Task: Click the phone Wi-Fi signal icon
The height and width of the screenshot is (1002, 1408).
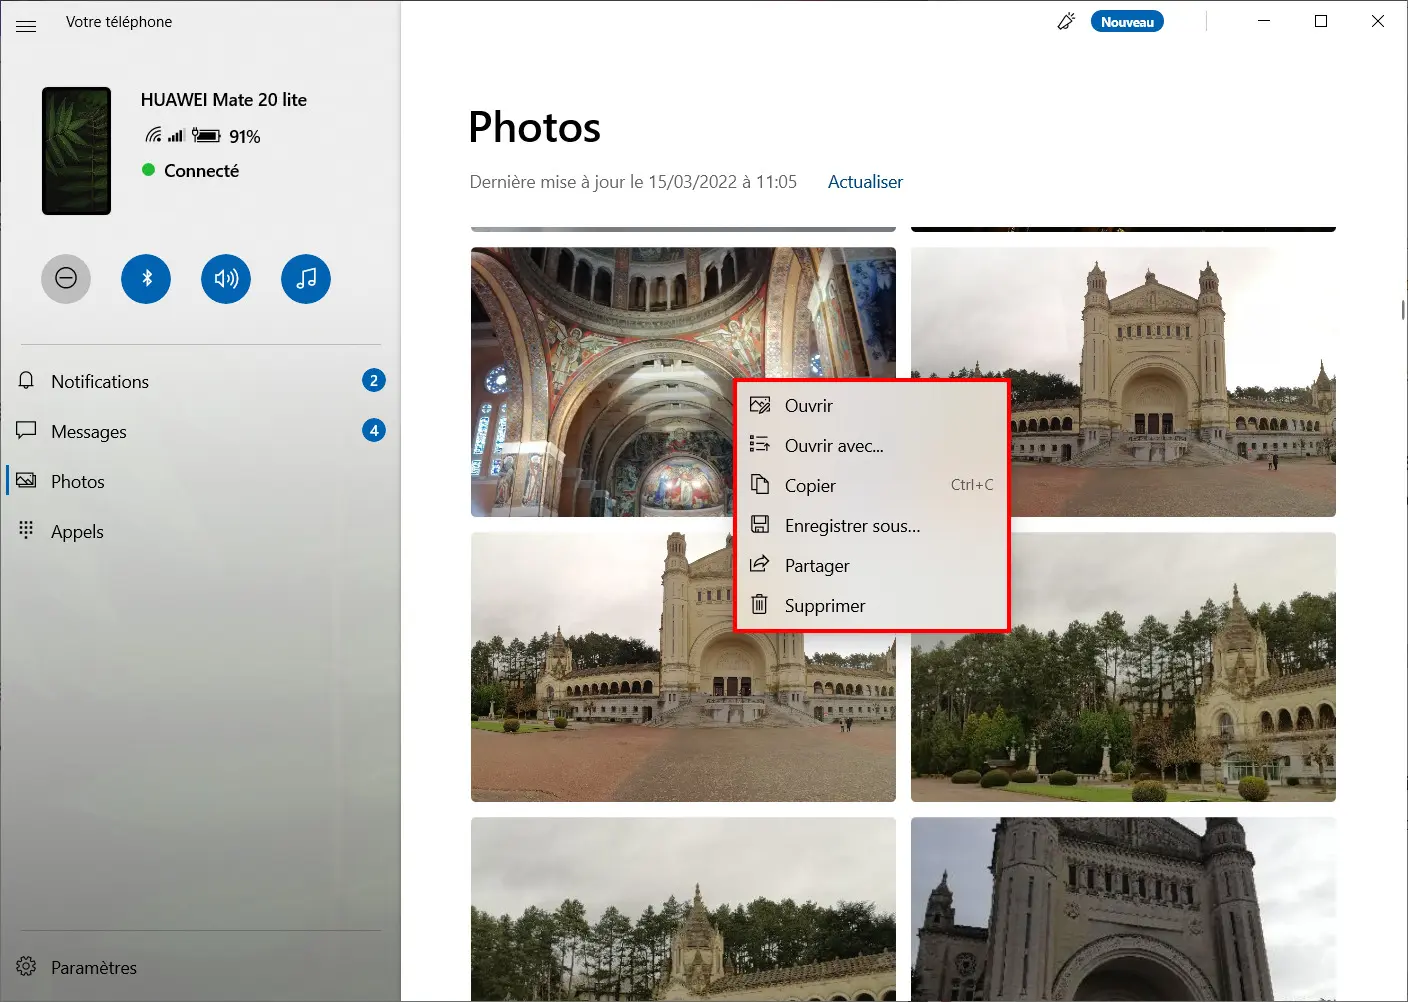Action: [153, 135]
